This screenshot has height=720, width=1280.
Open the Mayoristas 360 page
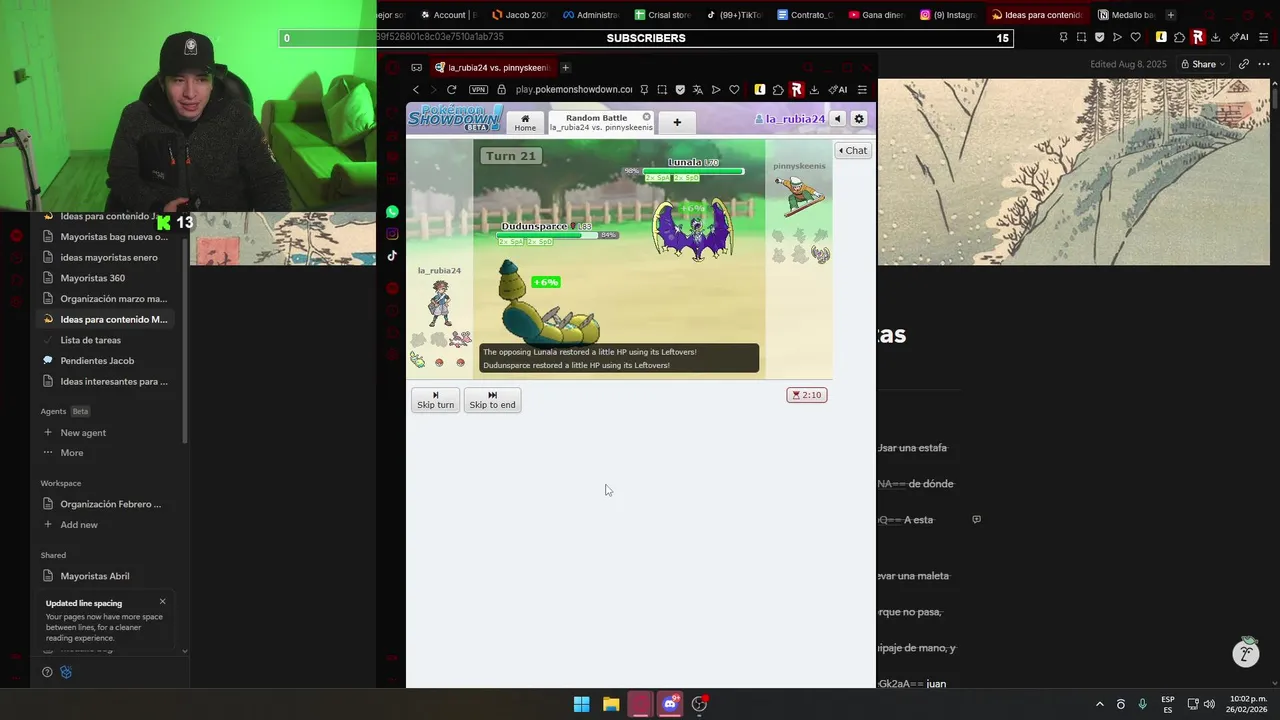point(106,278)
